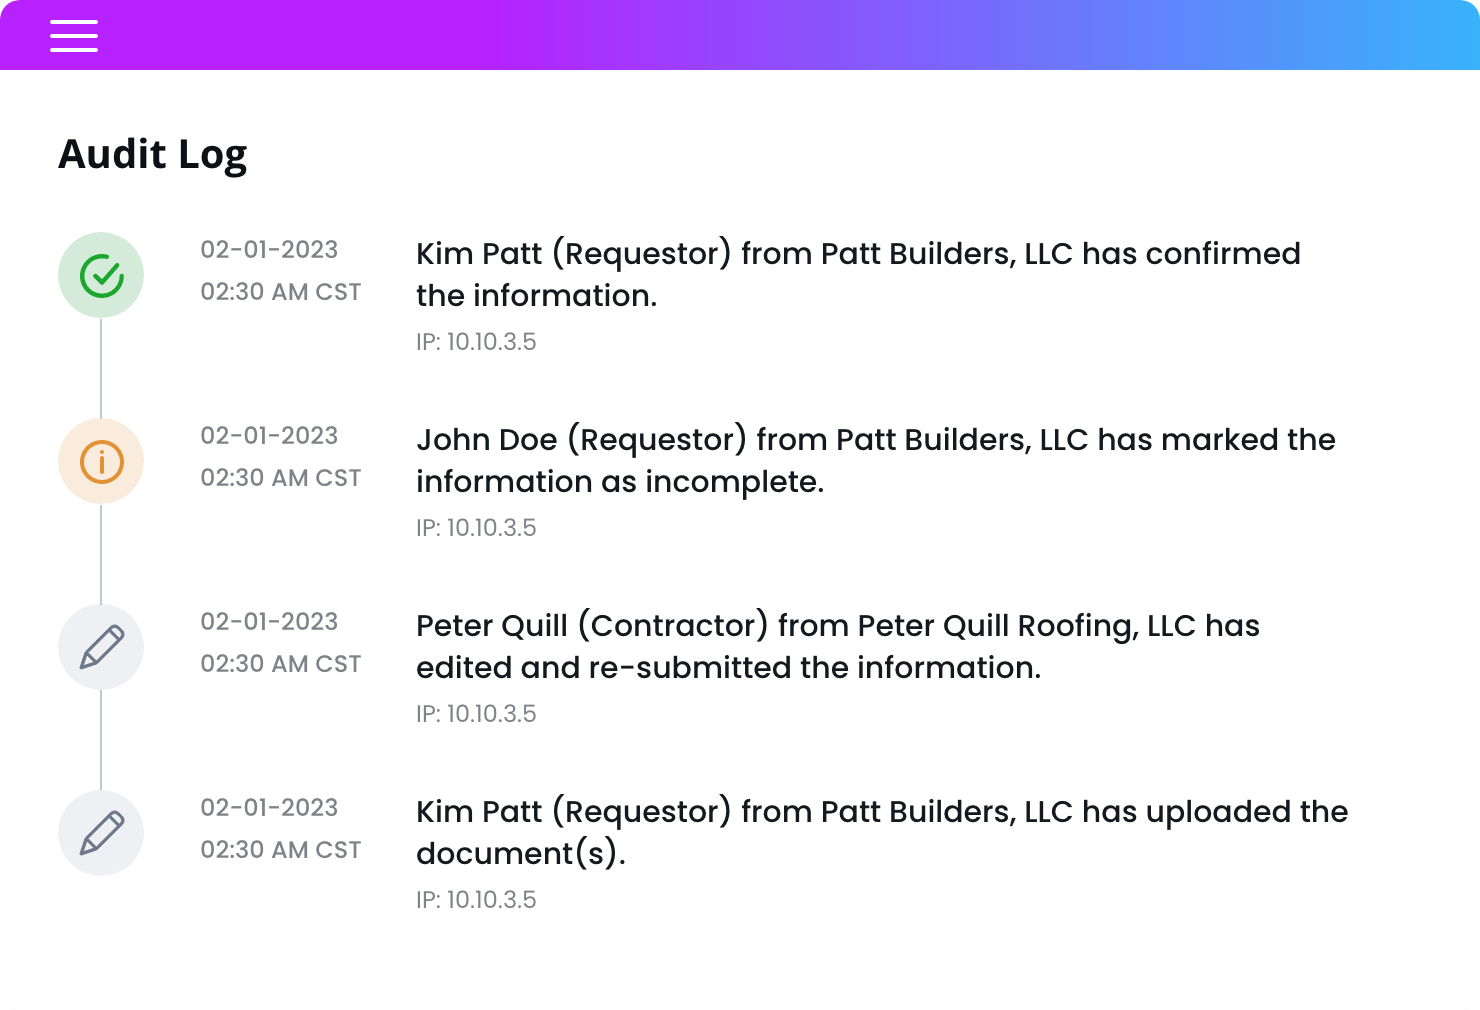This screenshot has height=1010, width=1480.
Task: Click the green checkmark confirmed icon
Action: [x=101, y=275]
